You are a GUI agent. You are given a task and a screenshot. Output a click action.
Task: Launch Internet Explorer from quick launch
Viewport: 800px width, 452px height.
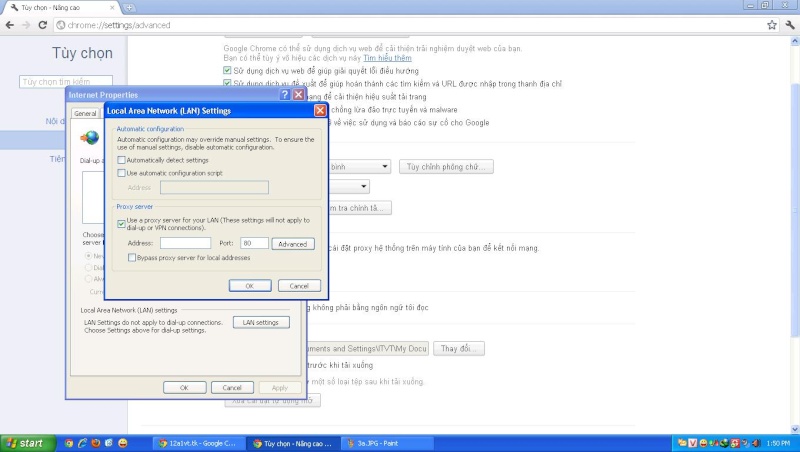click(82, 443)
